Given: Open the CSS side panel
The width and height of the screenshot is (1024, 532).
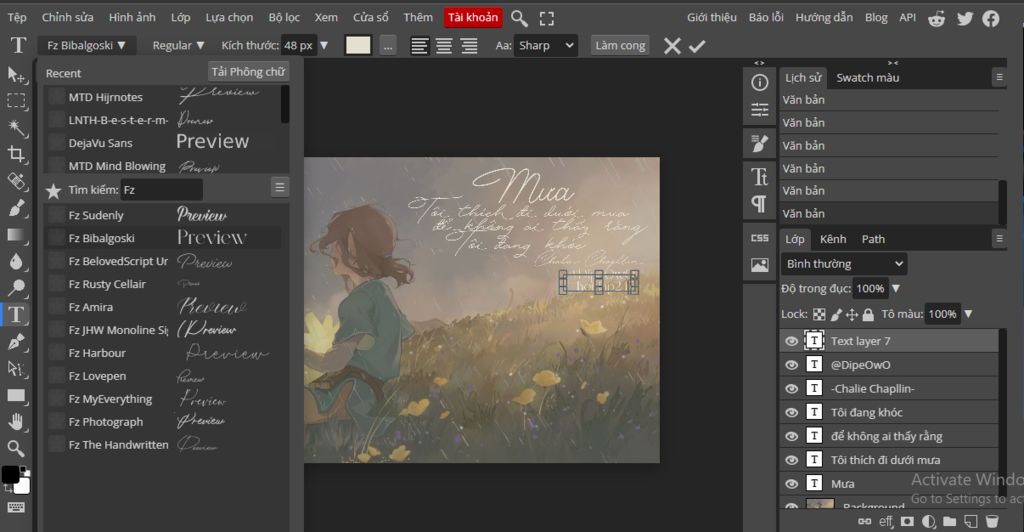Looking at the screenshot, I should [x=760, y=238].
